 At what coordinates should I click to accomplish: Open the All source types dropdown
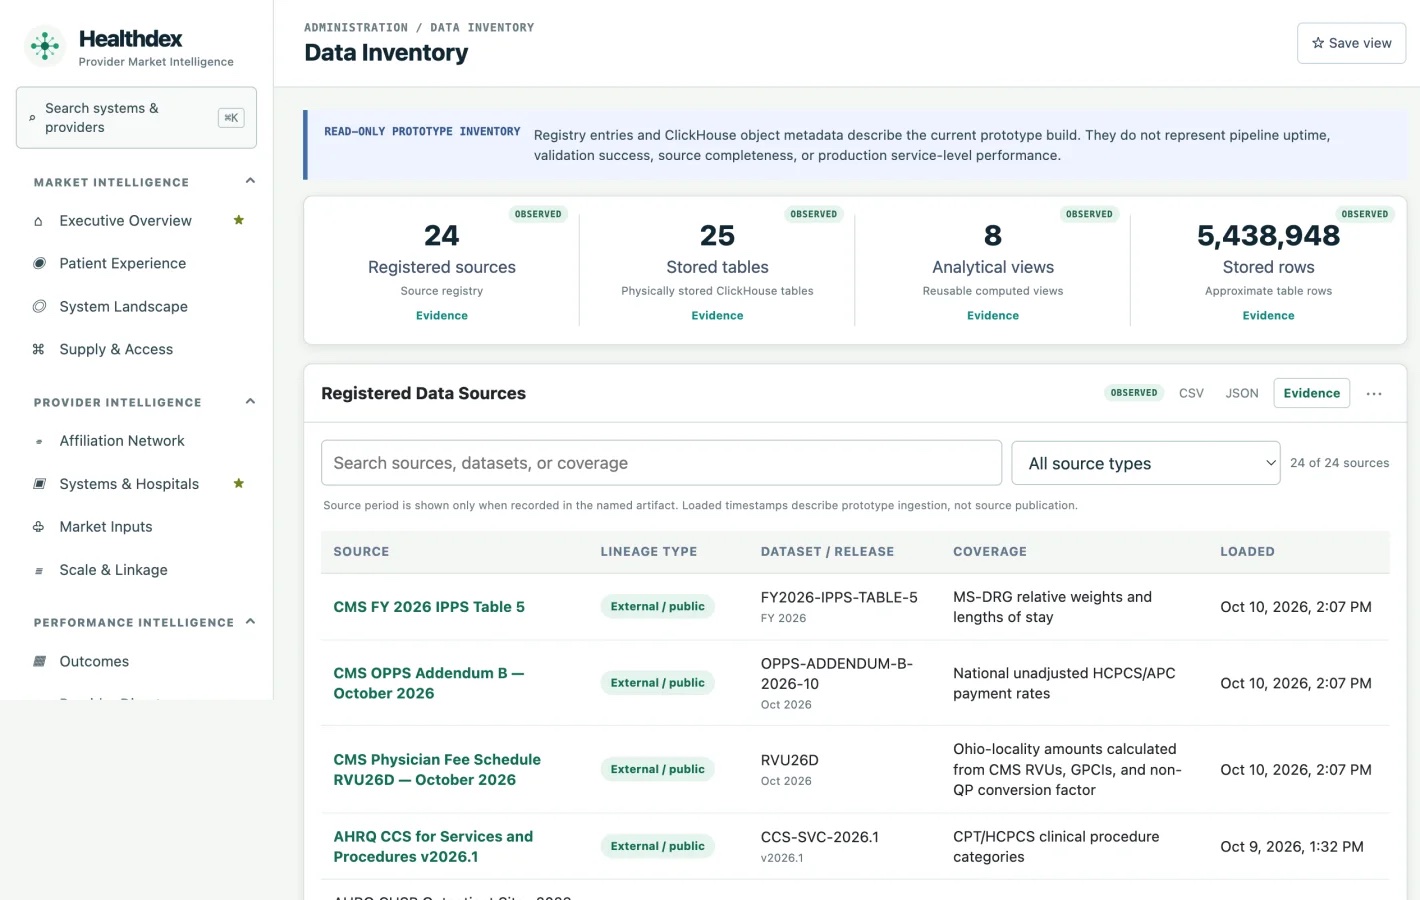tap(1146, 463)
